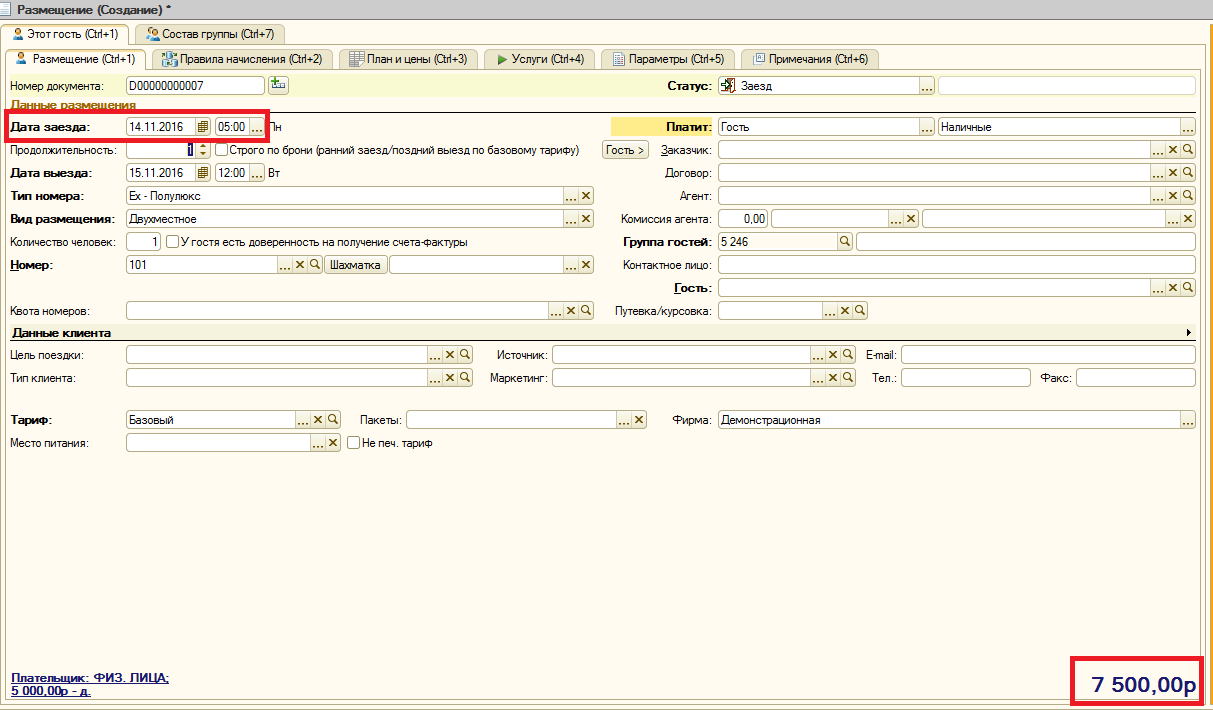Search in the Тип клиента field
Image resolution: width=1213 pixels, height=710 pixels.
[465, 378]
